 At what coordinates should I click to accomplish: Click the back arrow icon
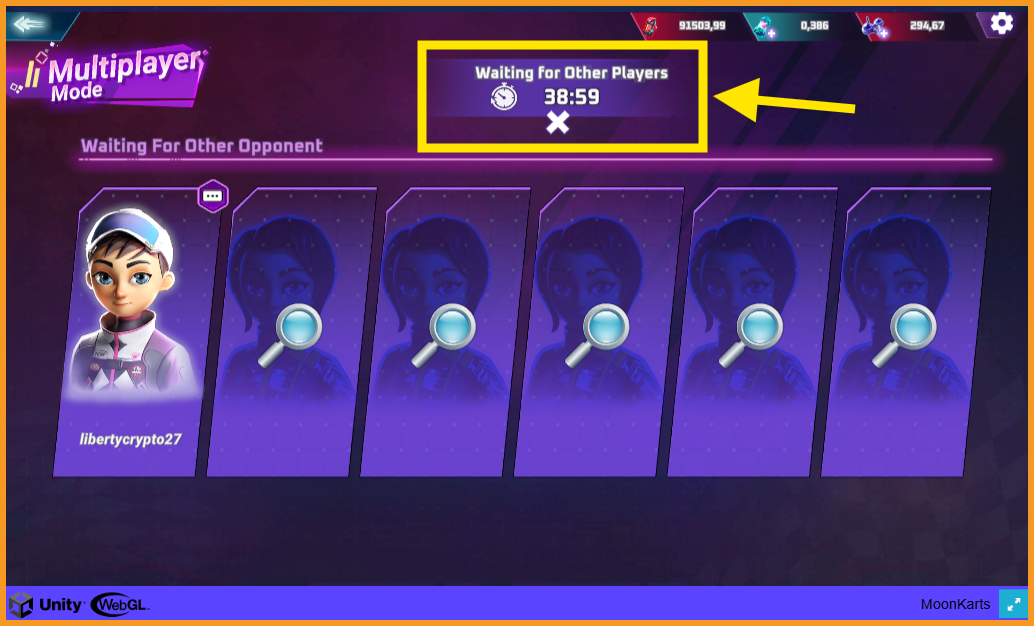(x=29, y=25)
